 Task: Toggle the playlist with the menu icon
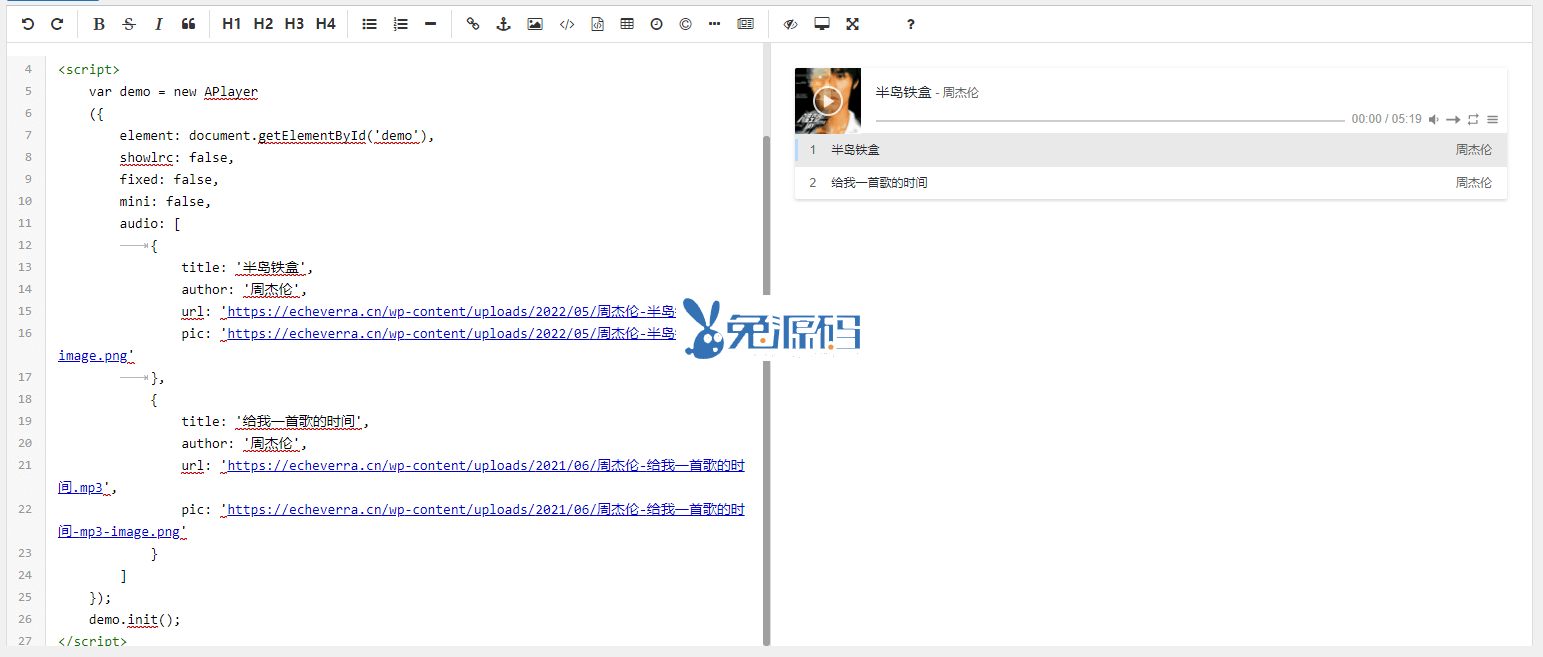click(1492, 120)
